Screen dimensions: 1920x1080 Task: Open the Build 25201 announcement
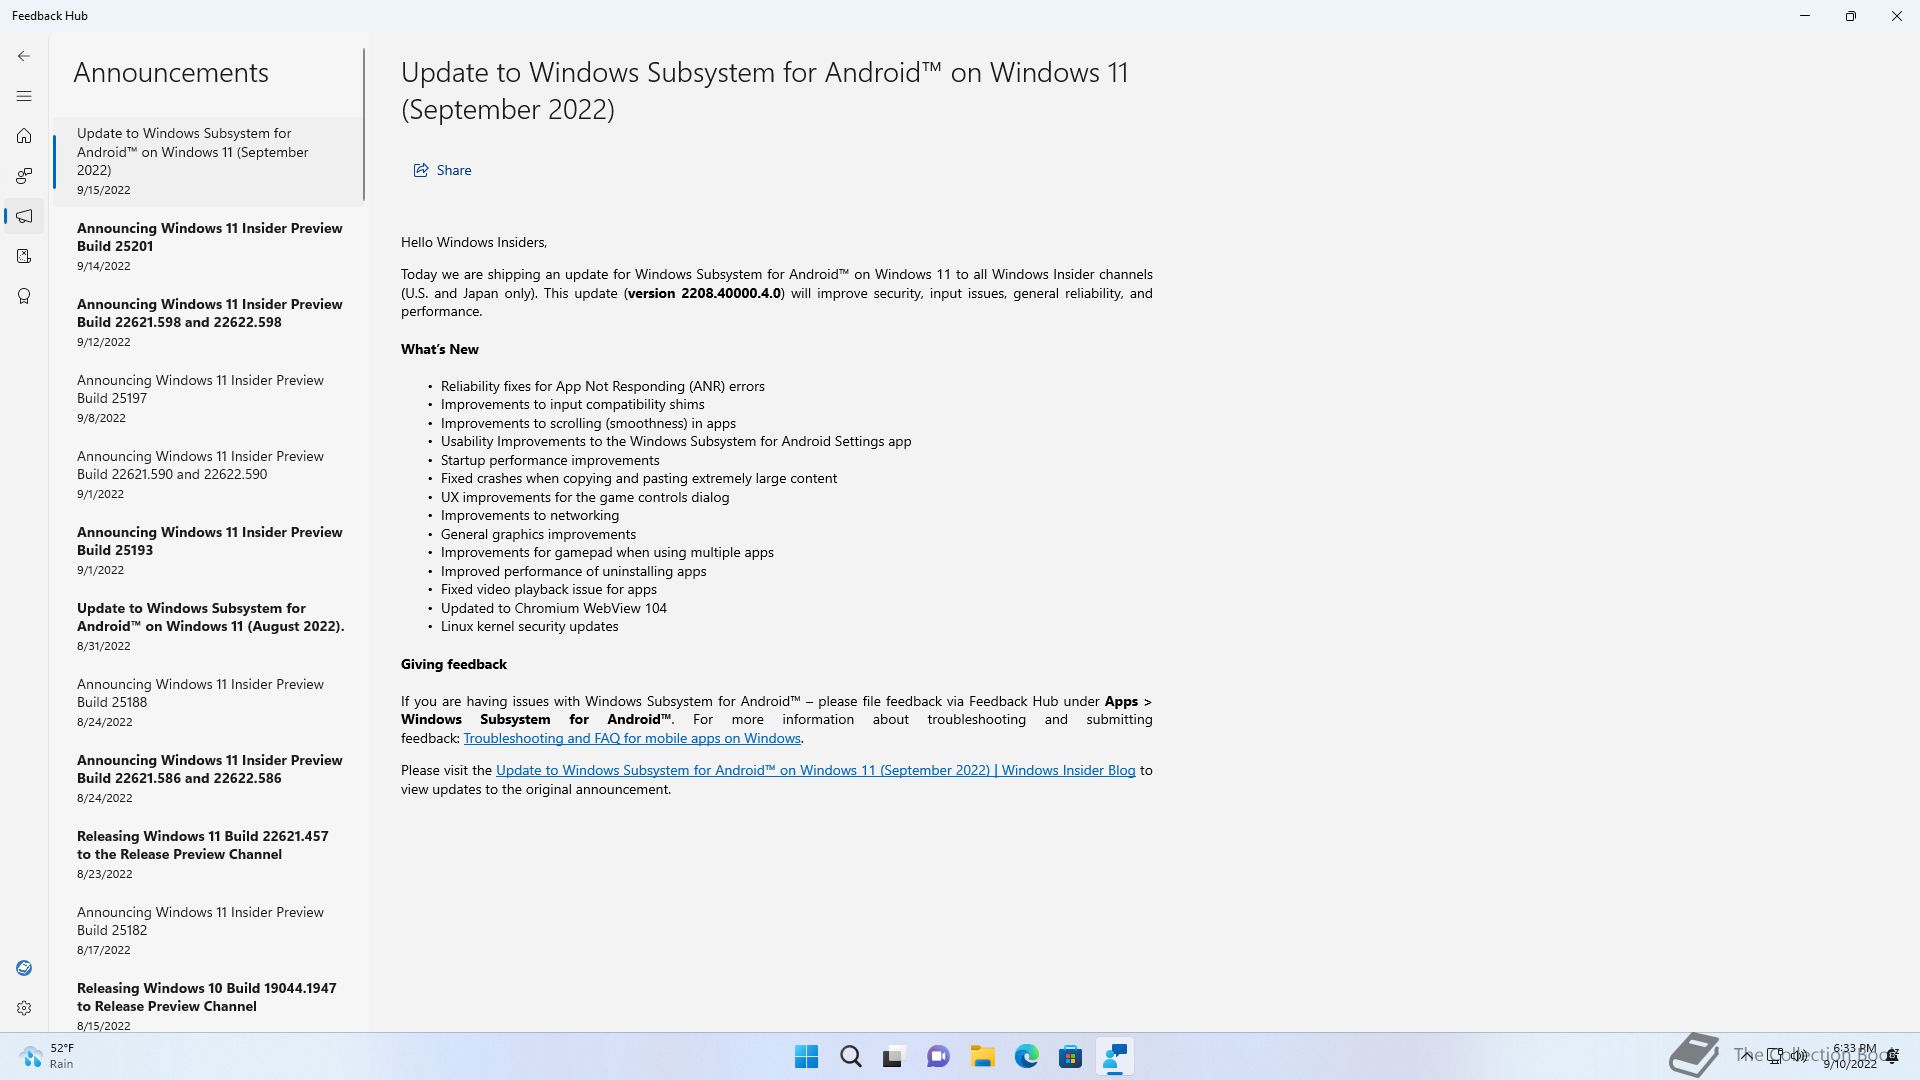[209, 246]
